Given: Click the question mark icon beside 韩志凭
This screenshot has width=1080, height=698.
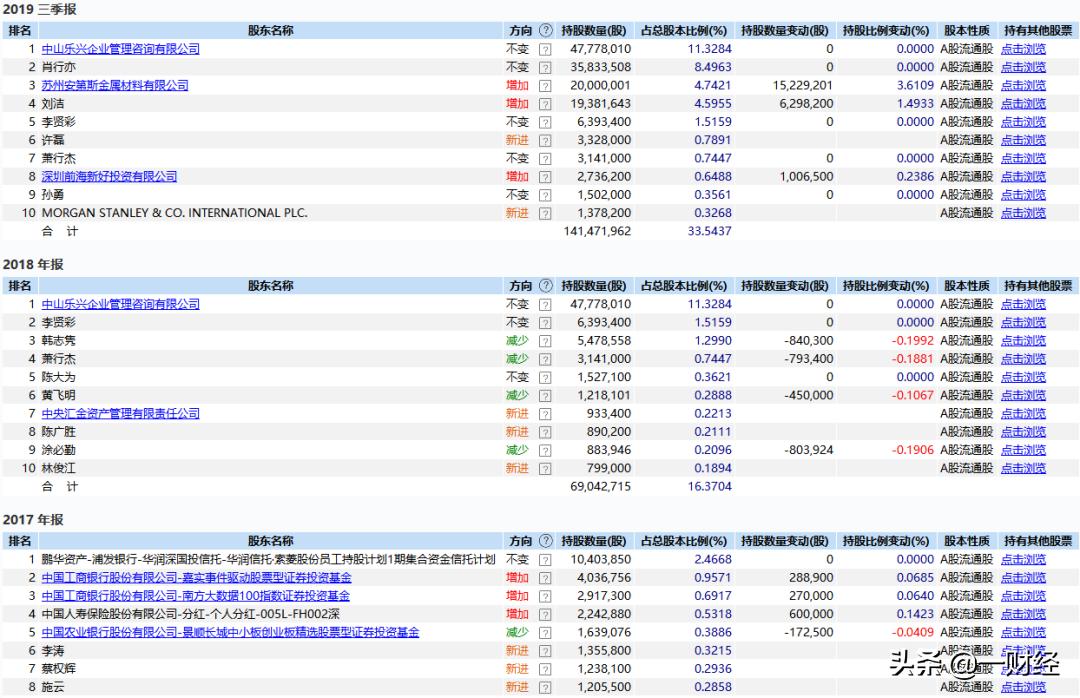Looking at the screenshot, I should (544, 340).
